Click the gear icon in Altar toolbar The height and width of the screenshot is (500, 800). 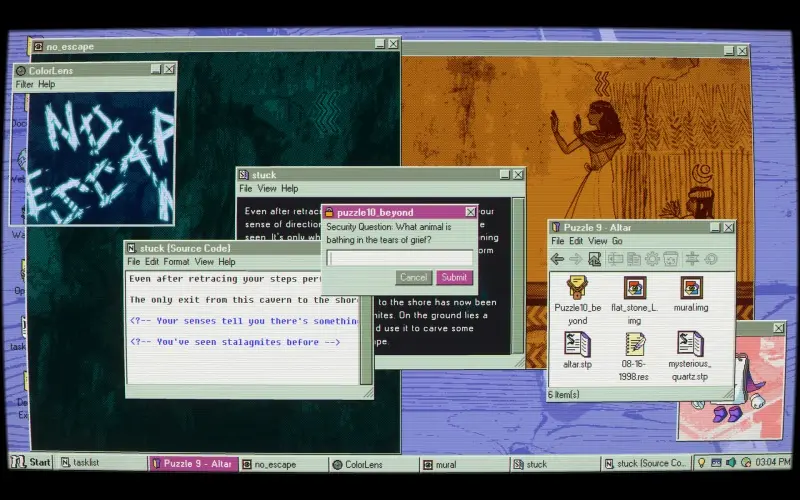point(652,259)
